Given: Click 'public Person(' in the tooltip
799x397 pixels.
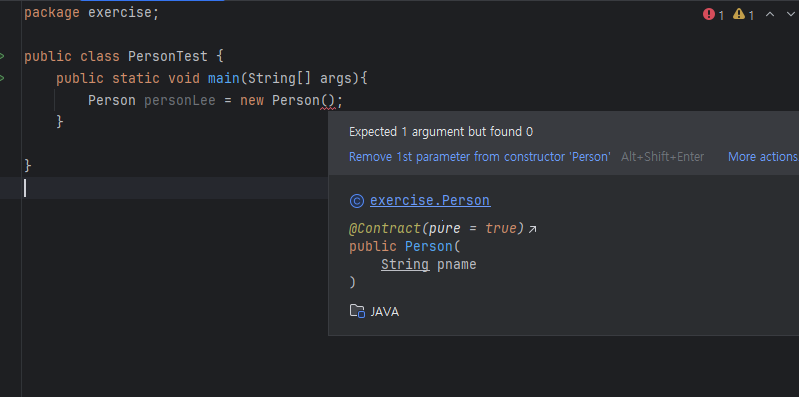Looking at the screenshot, I should coord(405,246).
